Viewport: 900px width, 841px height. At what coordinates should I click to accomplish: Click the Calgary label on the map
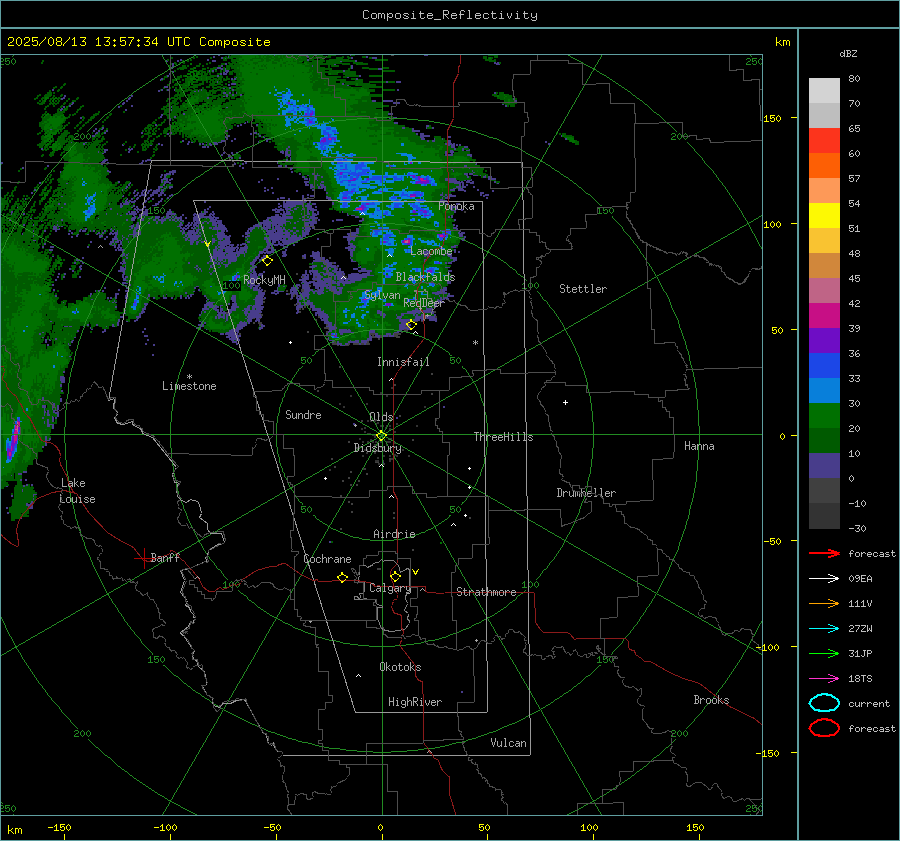pyautogui.click(x=390, y=588)
